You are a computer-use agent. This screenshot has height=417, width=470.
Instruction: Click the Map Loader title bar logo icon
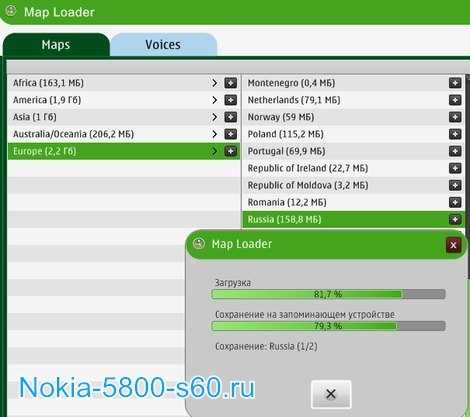(x=11, y=11)
